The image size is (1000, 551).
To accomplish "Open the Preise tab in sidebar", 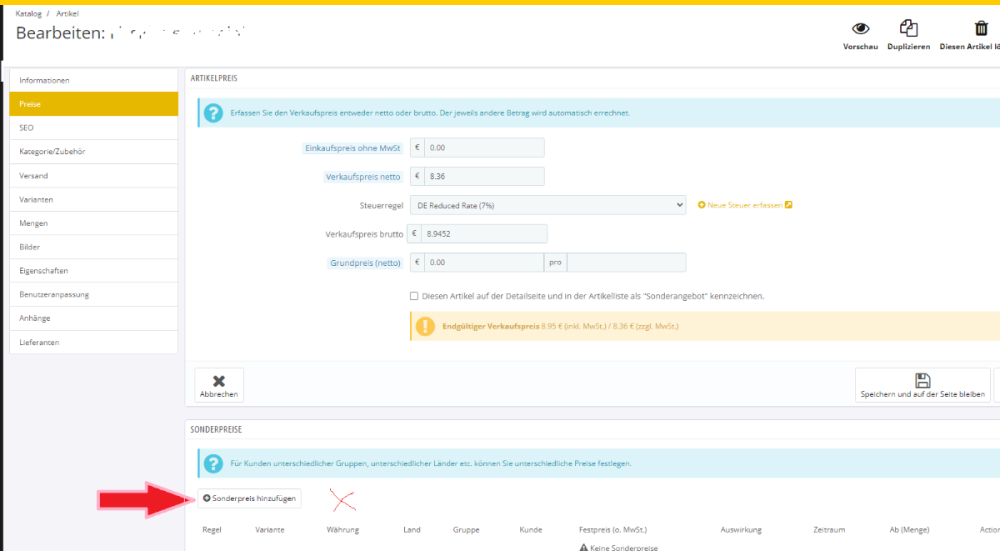I will pos(94,104).
